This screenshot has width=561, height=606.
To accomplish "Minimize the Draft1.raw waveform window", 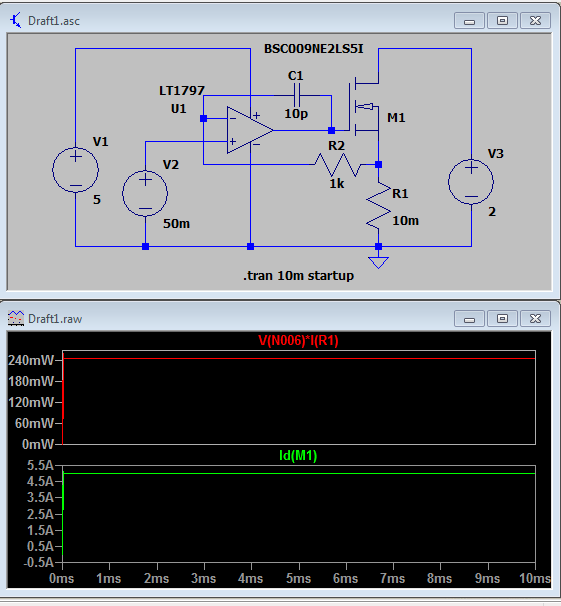I will coord(469,319).
